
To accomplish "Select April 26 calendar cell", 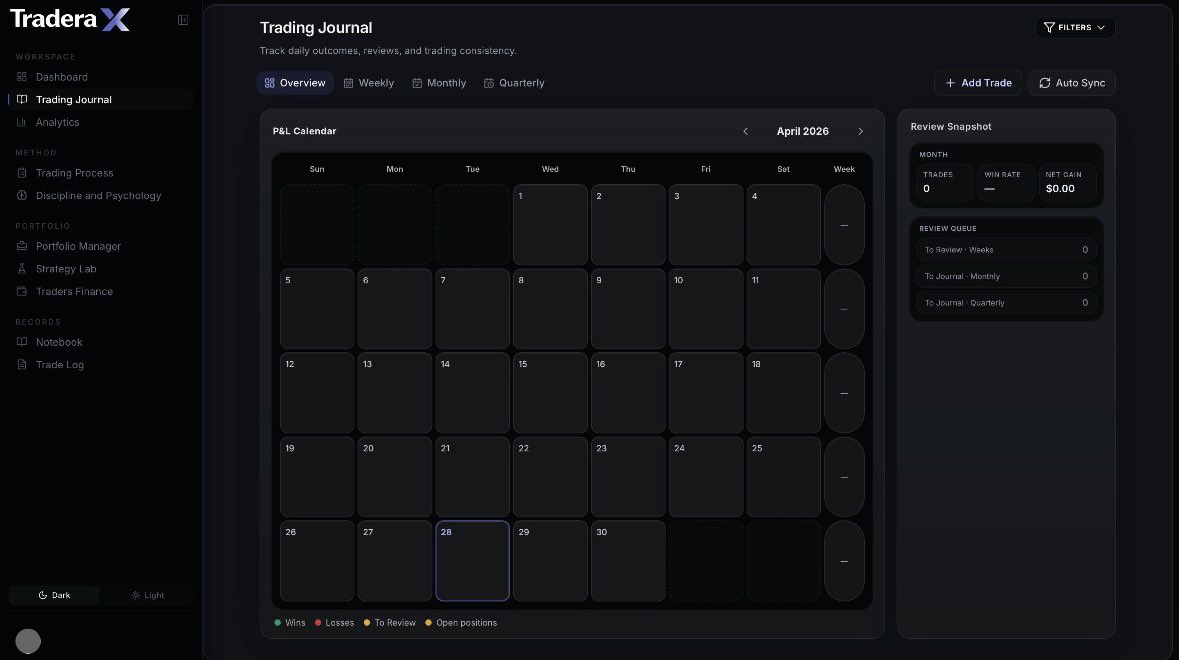I will pyautogui.click(x=317, y=561).
